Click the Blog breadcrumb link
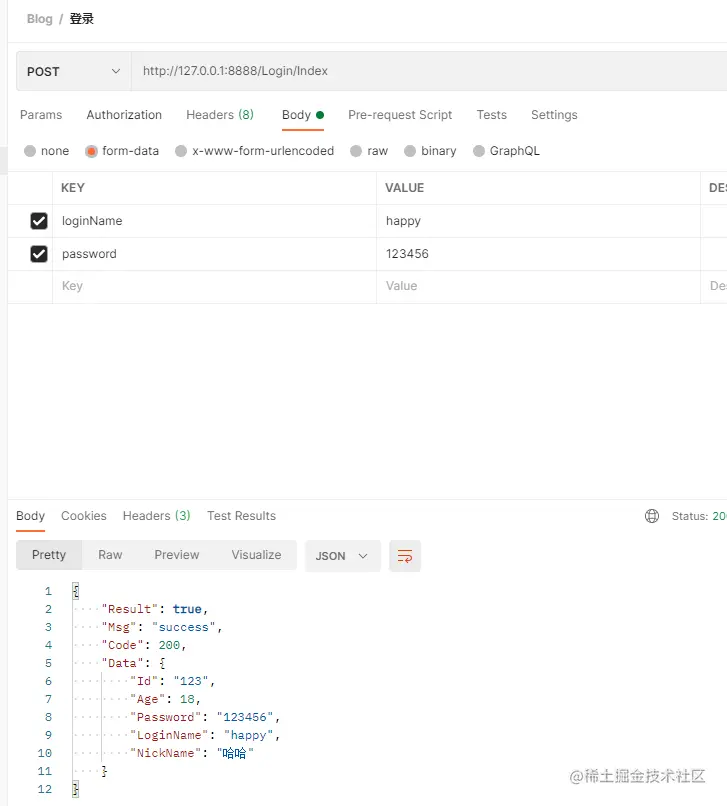The height and width of the screenshot is (806, 727). pyautogui.click(x=40, y=19)
